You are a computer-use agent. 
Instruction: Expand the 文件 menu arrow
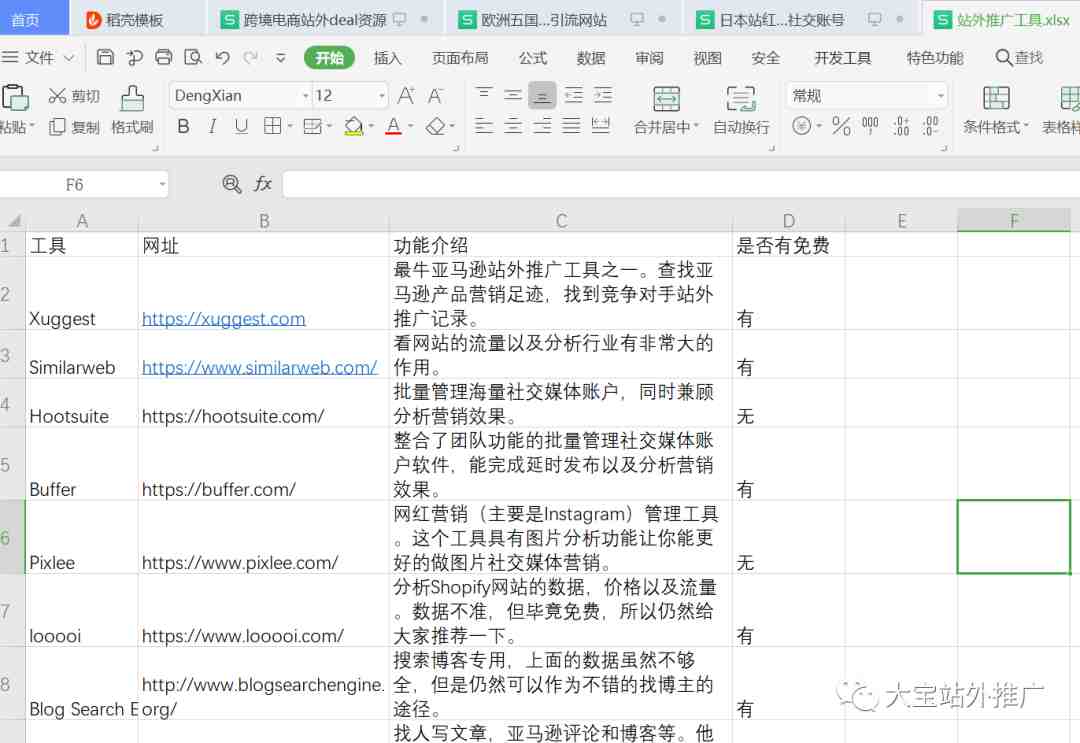[x=69, y=58]
